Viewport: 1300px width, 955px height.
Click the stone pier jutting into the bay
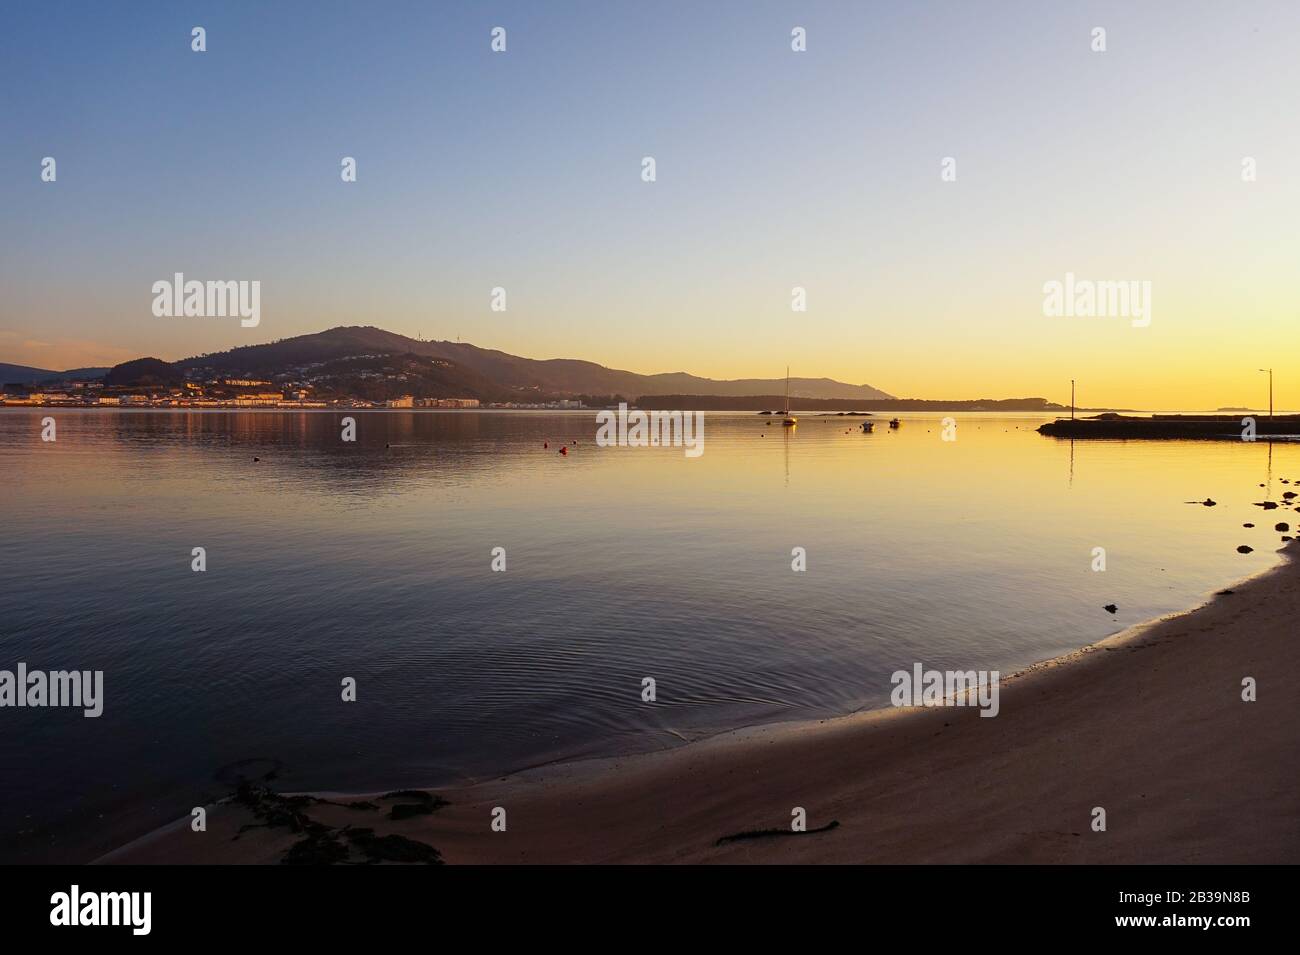click(x=1168, y=428)
